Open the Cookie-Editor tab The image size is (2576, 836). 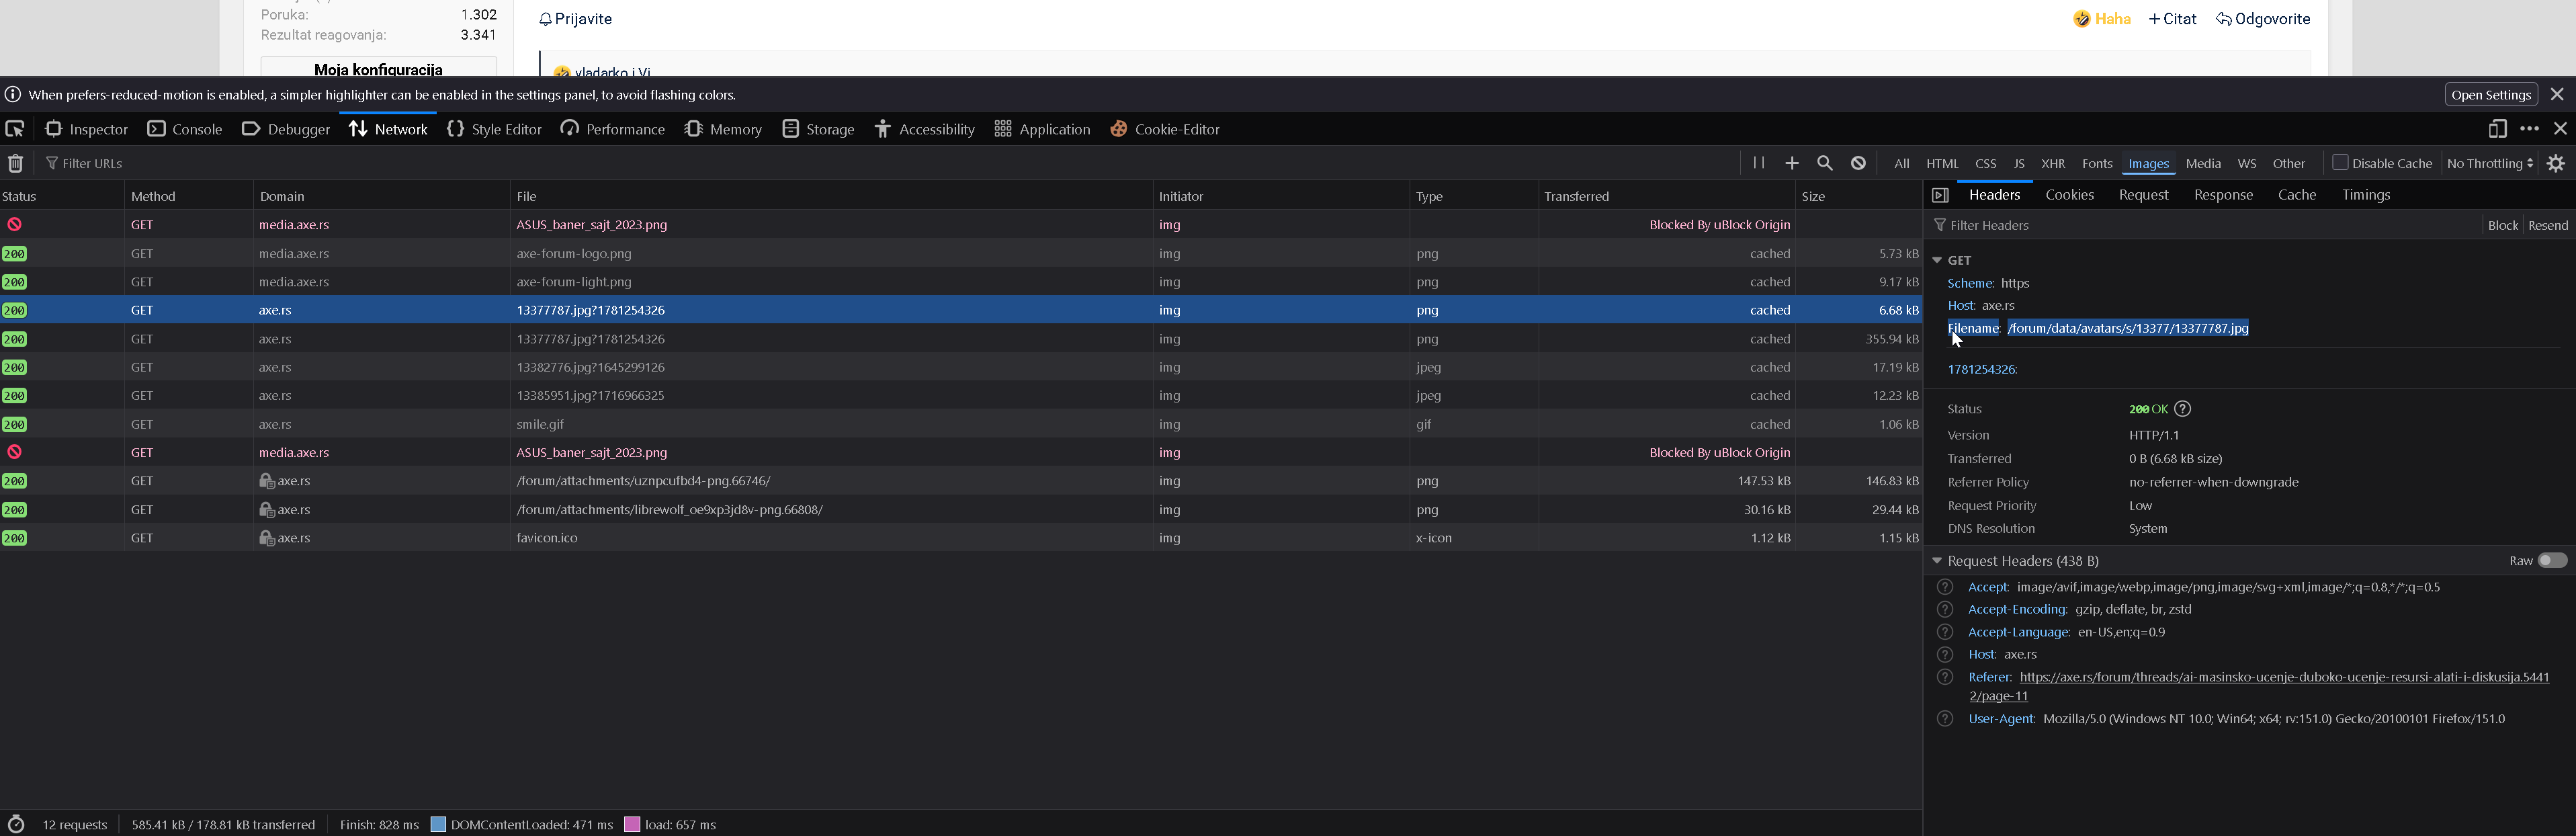[x=1165, y=129]
